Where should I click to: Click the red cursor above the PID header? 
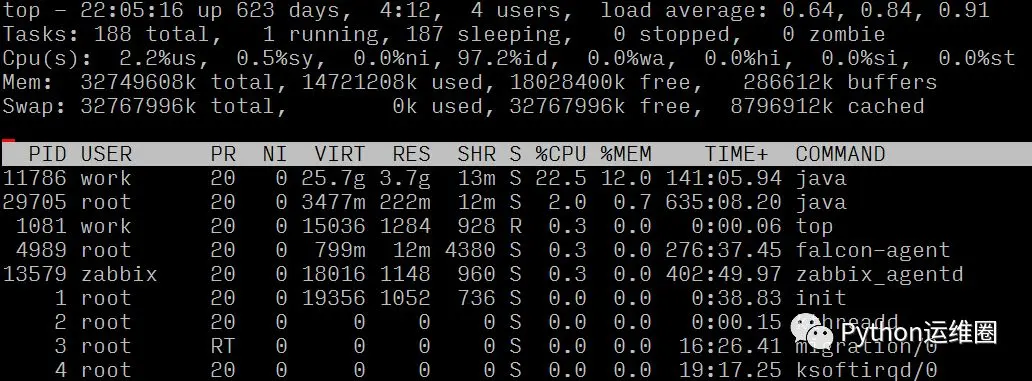coord(9,140)
